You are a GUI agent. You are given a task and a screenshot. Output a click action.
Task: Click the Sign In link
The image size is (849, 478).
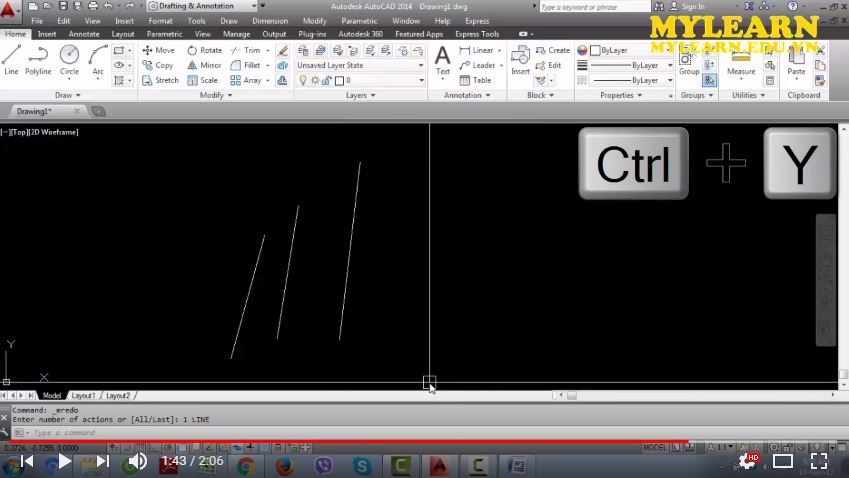[x=693, y=6]
